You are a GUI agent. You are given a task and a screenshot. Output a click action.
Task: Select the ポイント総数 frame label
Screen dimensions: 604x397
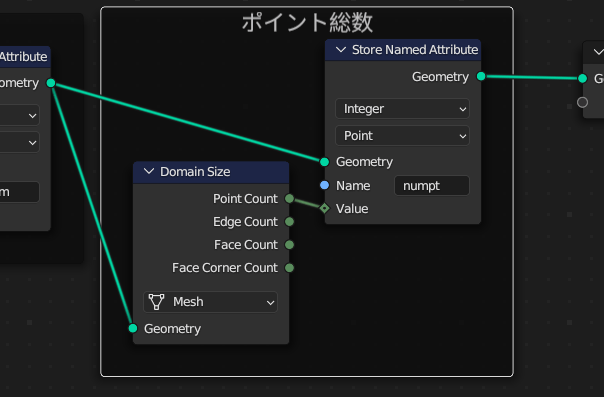[307, 22]
